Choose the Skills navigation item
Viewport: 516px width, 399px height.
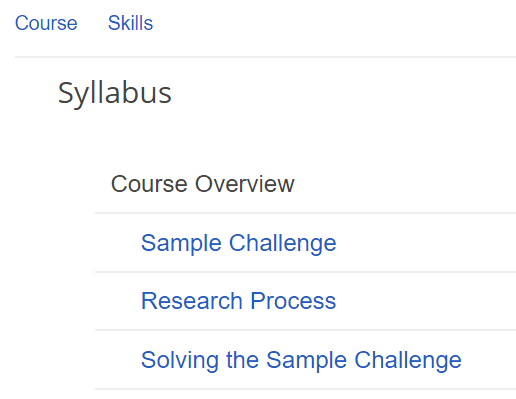(x=130, y=23)
